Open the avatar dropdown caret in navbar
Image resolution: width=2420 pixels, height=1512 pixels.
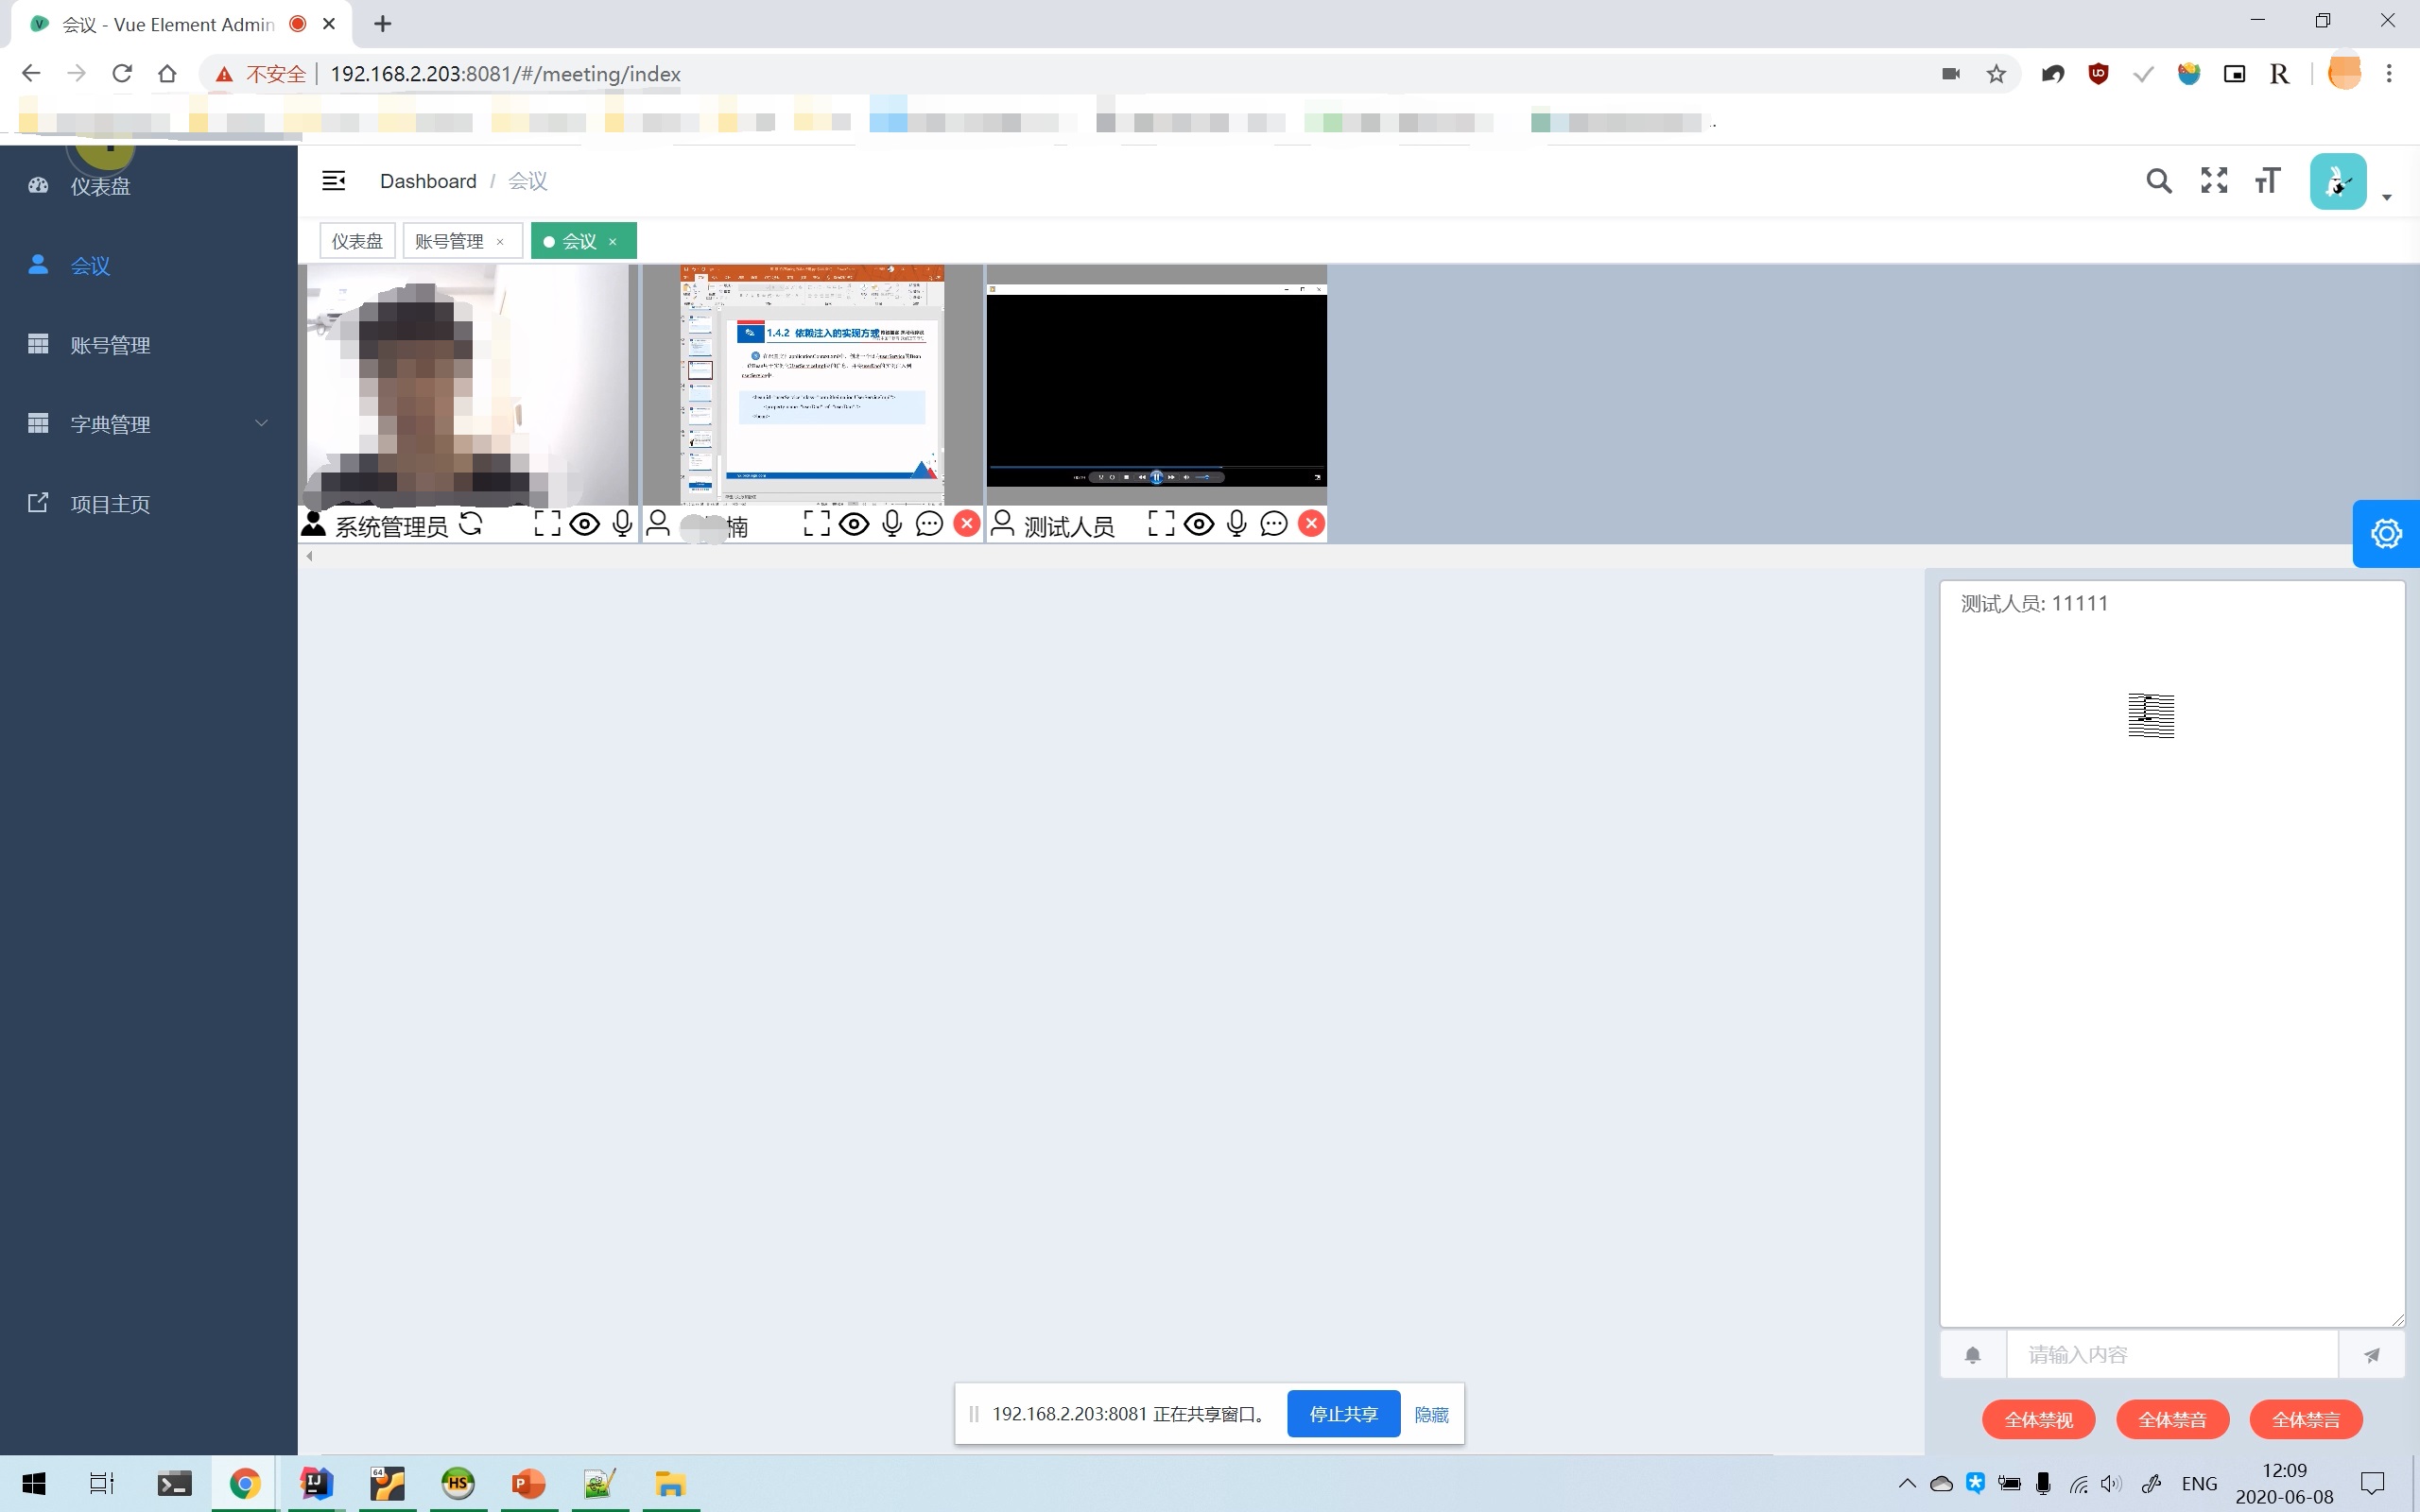pyautogui.click(x=2386, y=197)
